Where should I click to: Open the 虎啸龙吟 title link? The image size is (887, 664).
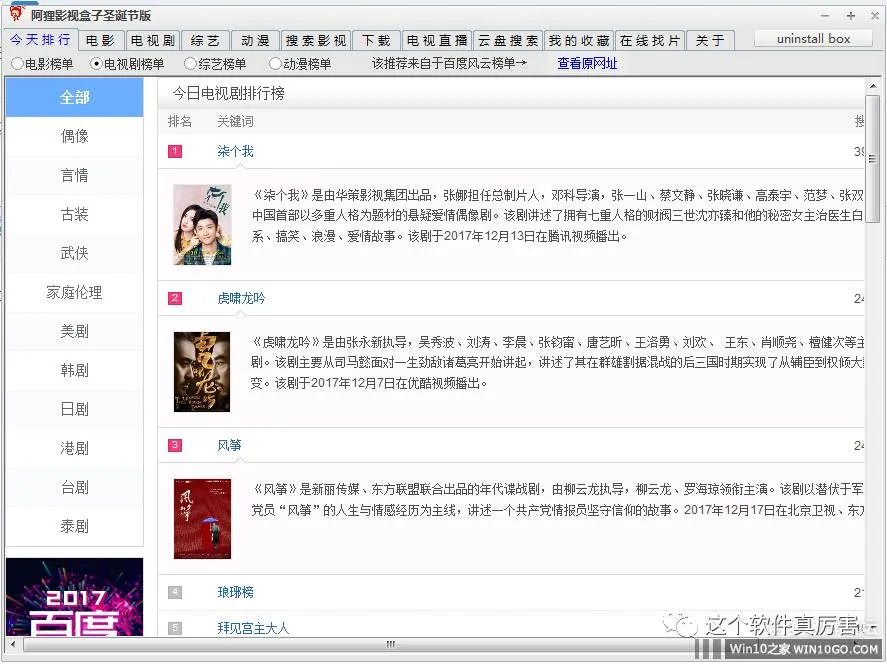(x=242, y=298)
